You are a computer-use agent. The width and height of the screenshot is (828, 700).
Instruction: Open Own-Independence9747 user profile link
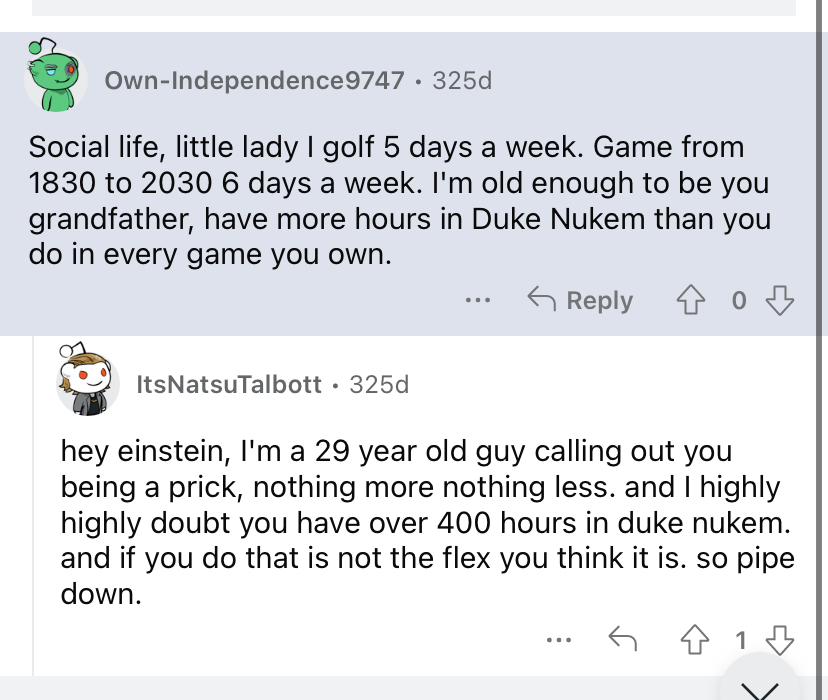pyautogui.click(x=255, y=80)
